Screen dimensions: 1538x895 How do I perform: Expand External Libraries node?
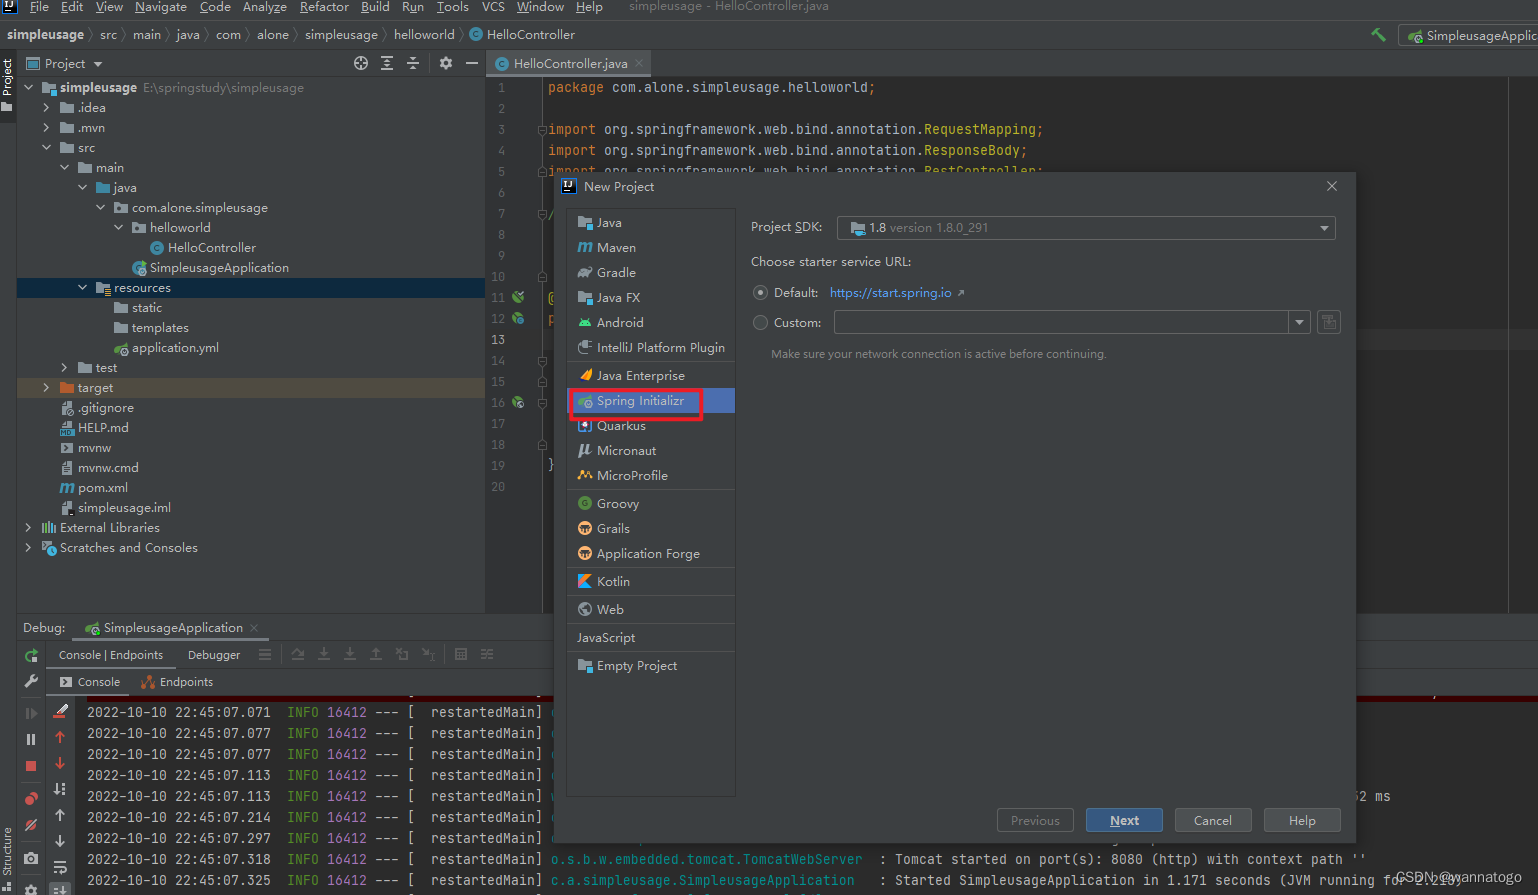28,528
